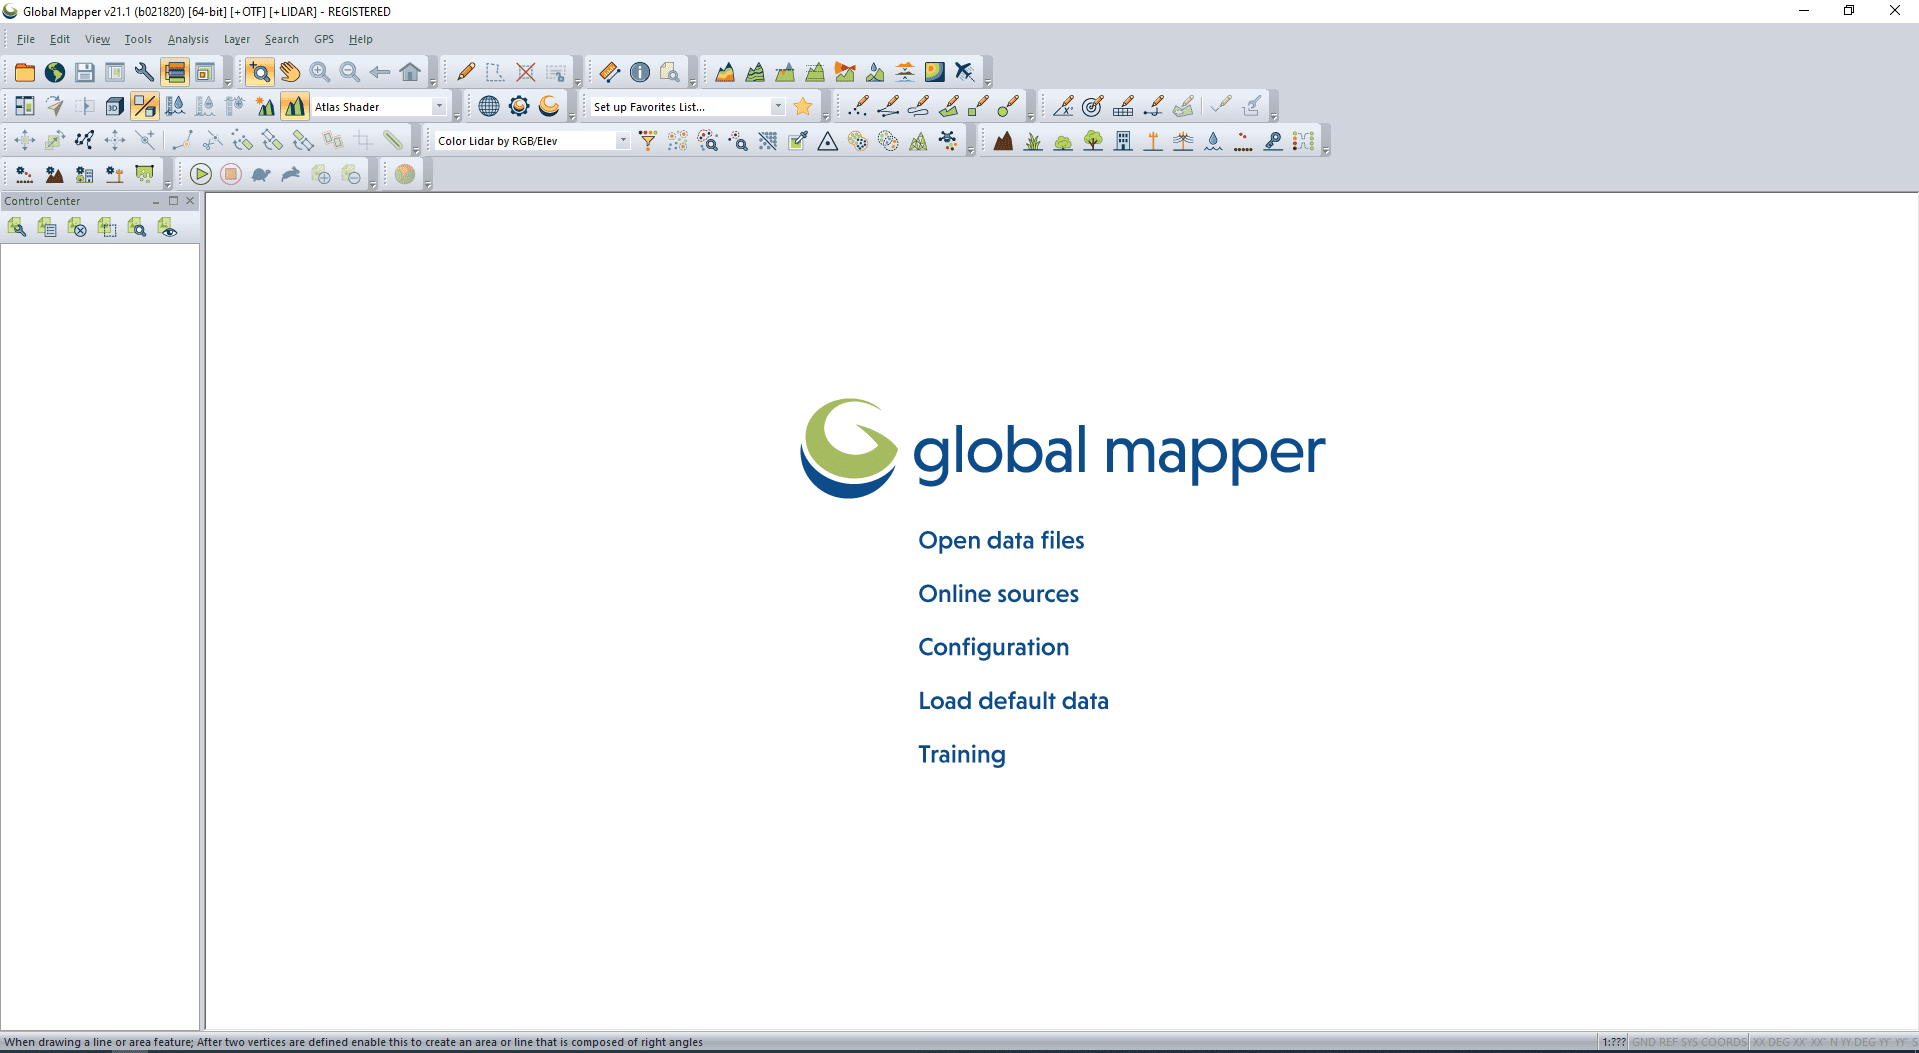Screen dimensions: 1919x1053
Task: Click the flight simulator airplane icon
Action: 963,71
